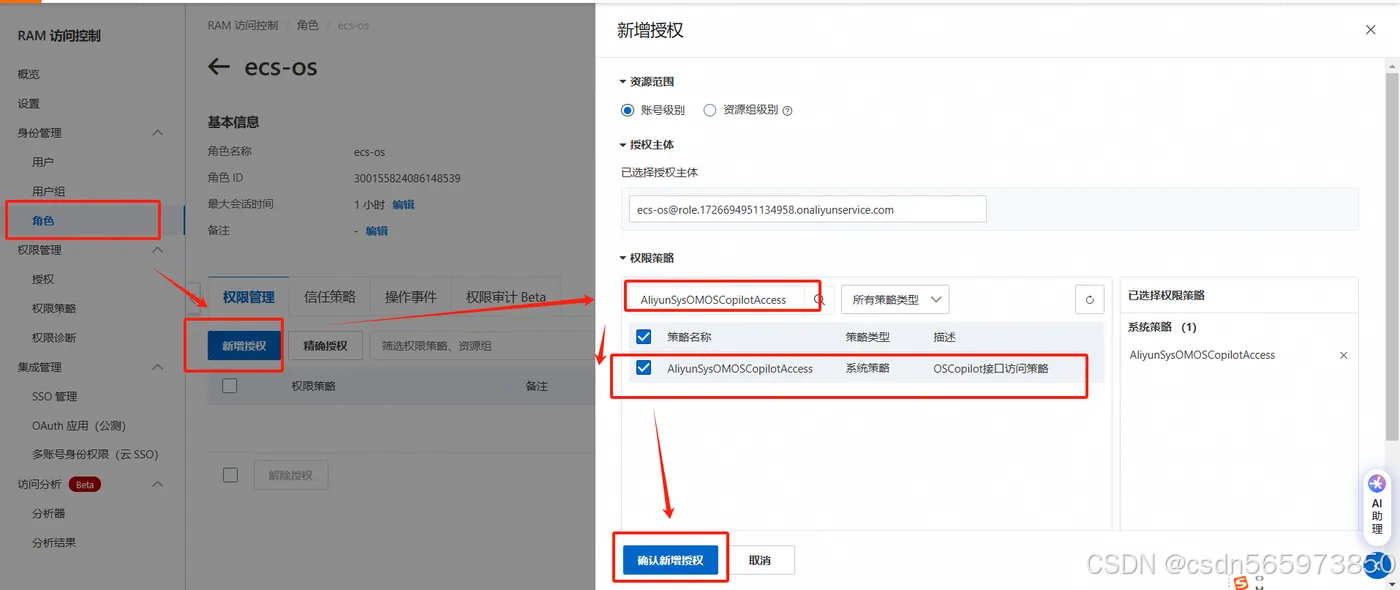Toggle the select-all checkbox above policy list
This screenshot has width=1400, height=590.
coord(643,337)
